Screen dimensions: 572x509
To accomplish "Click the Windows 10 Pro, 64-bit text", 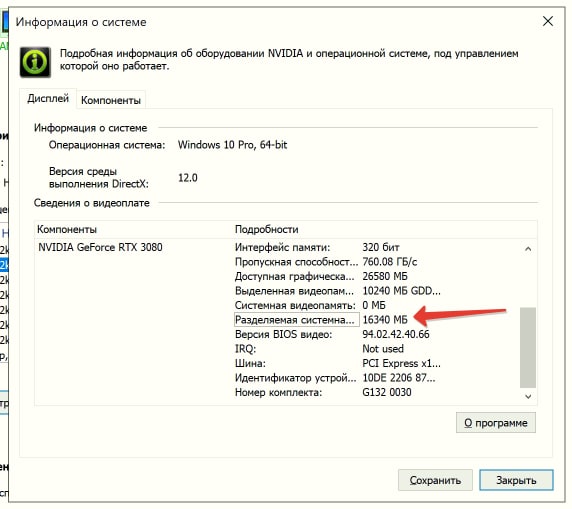I will pos(233,145).
